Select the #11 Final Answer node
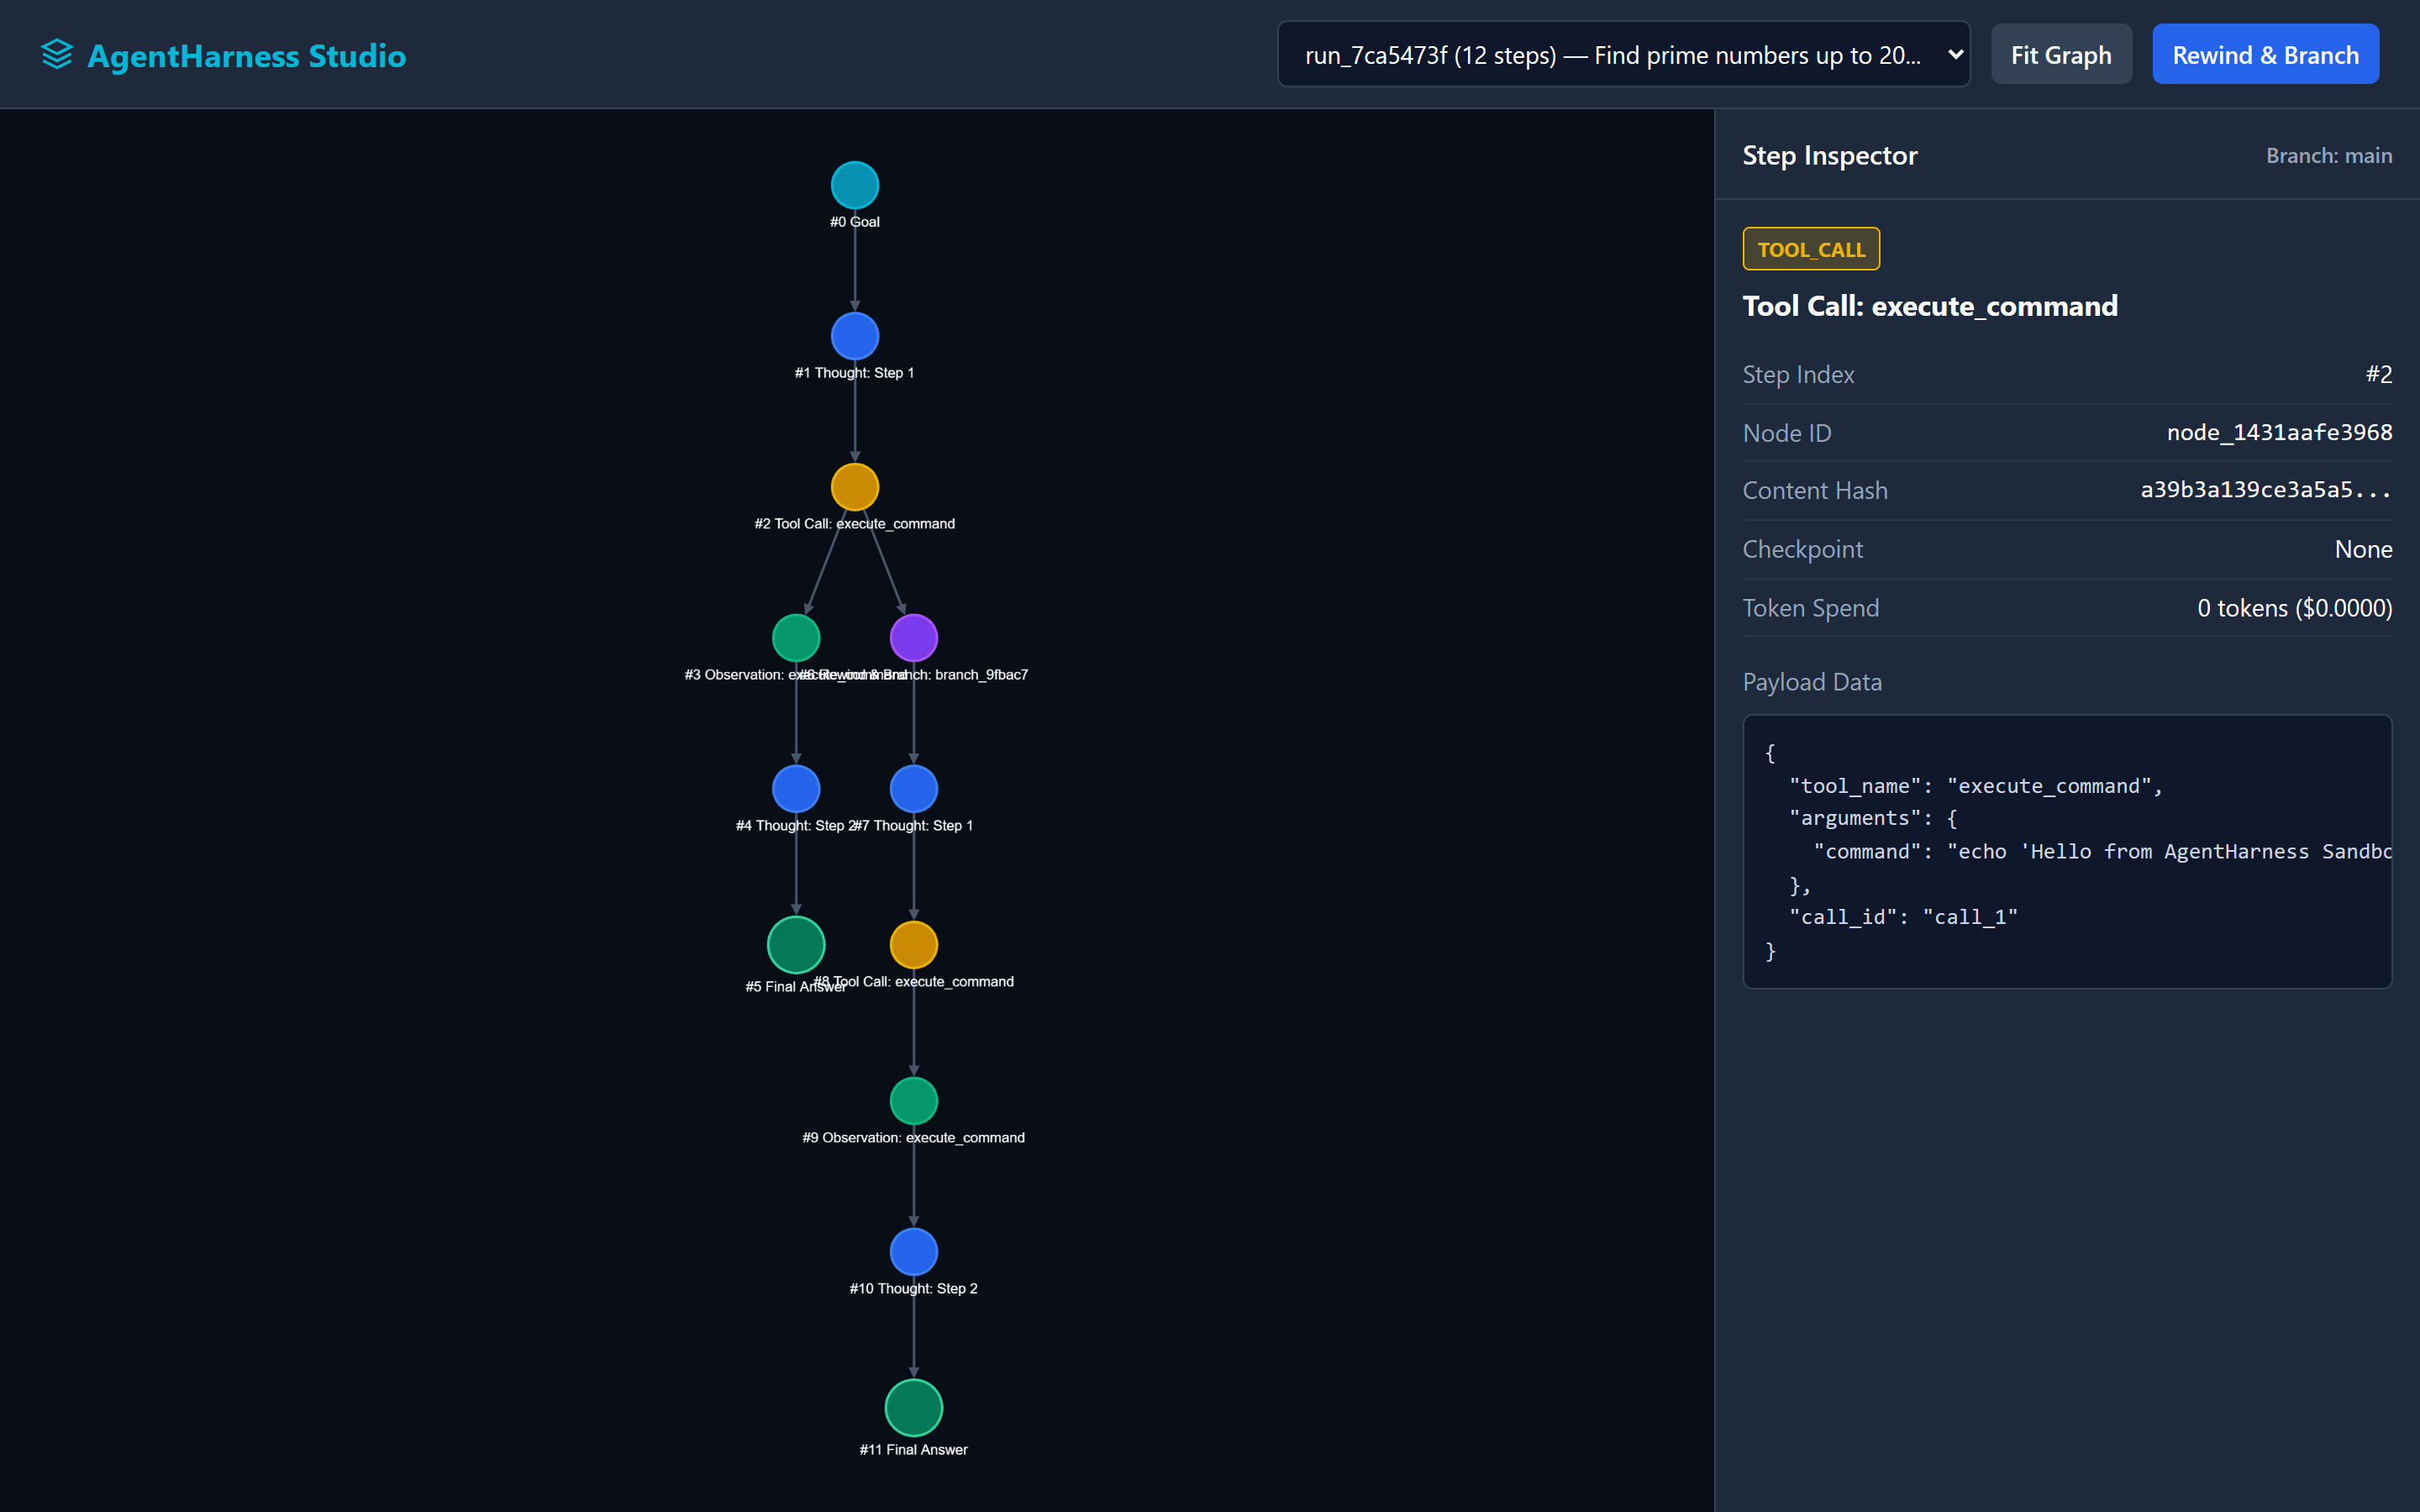The width and height of the screenshot is (2420, 1512). (913, 1408)
